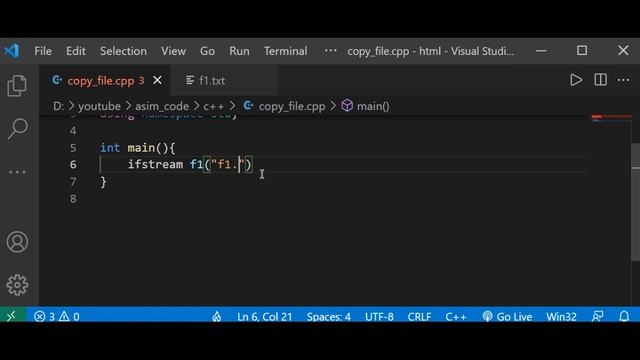Click ifstream keyword on line 6
Screen dimensions: 640x360
155,164
